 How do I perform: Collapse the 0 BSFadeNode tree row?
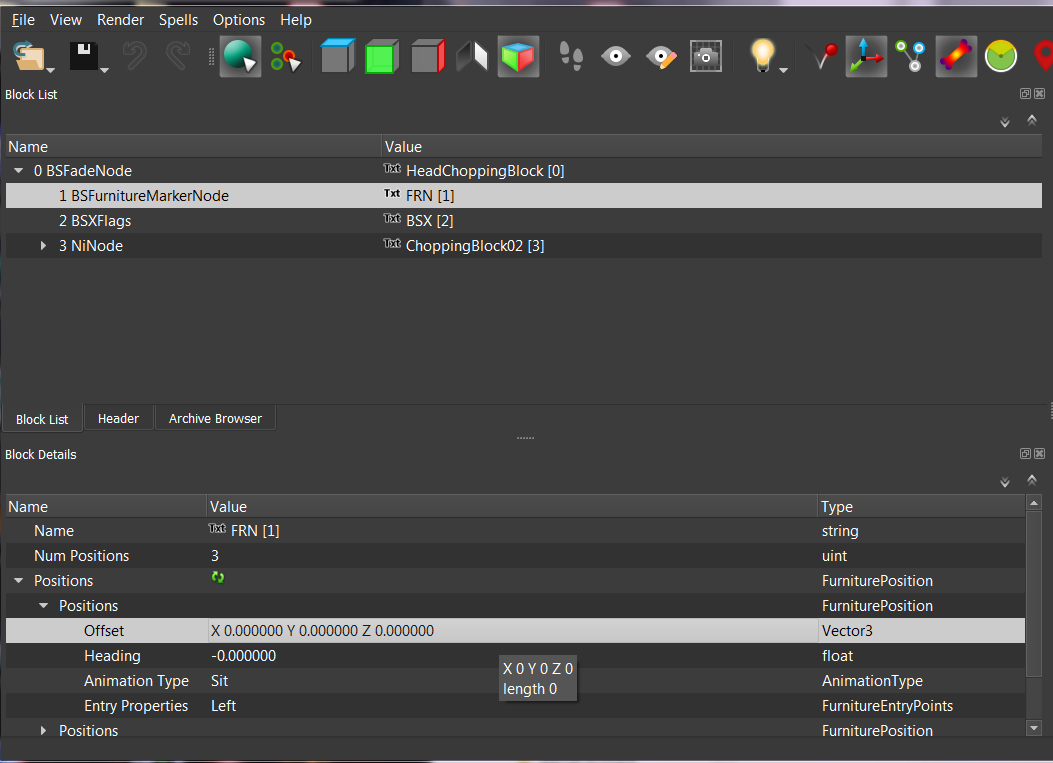(x=19, y=171)
